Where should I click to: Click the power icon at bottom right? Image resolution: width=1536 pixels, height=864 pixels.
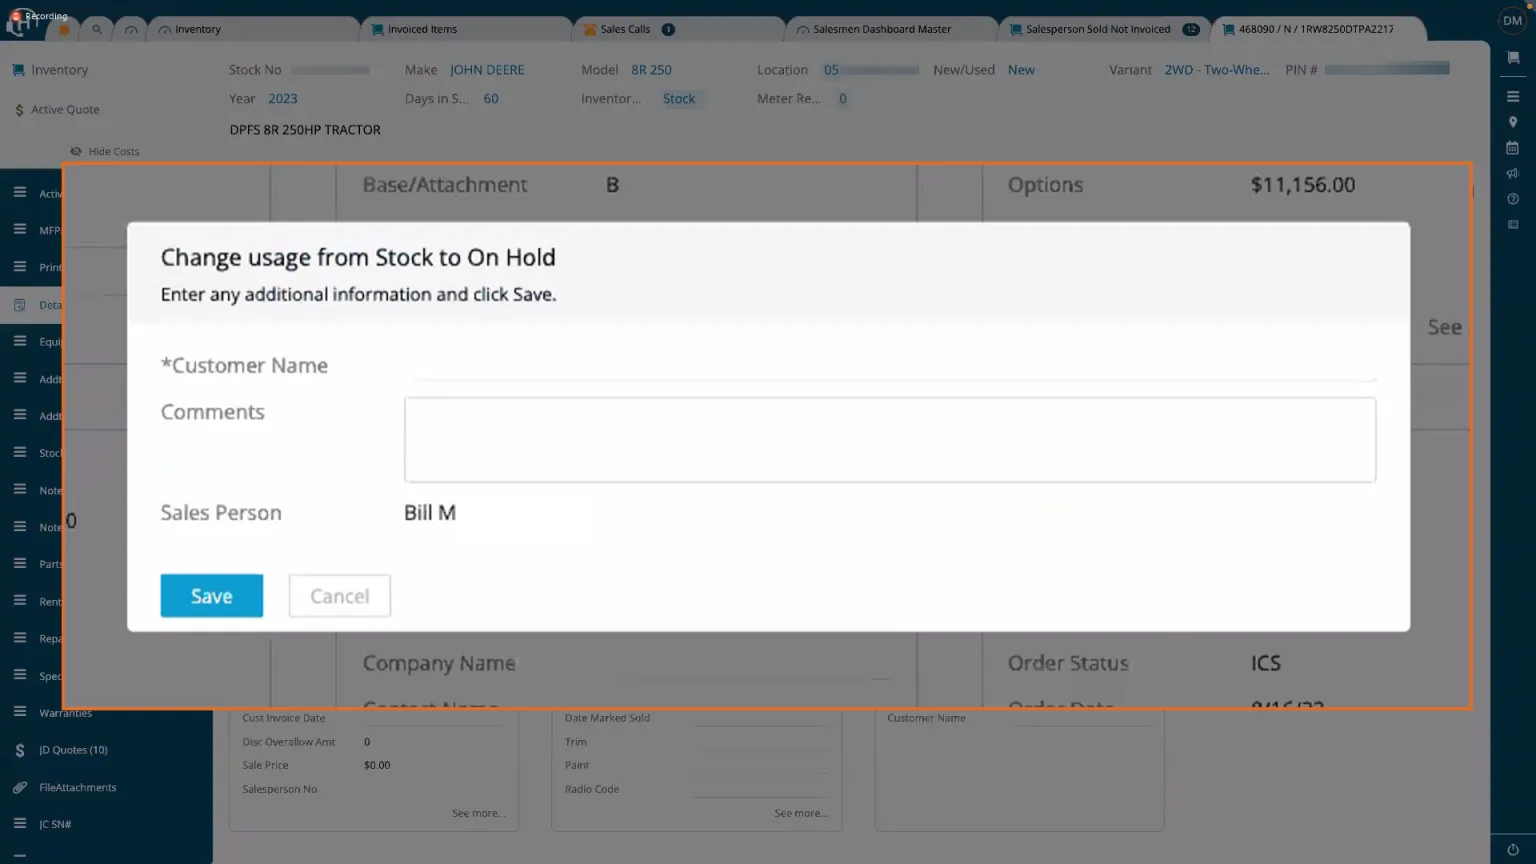[x=1513, y=850]
